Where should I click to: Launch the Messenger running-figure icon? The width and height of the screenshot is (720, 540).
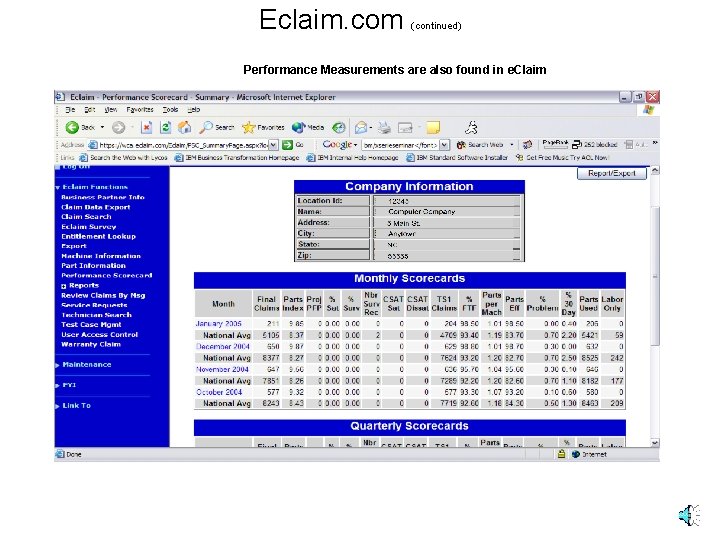472,127
